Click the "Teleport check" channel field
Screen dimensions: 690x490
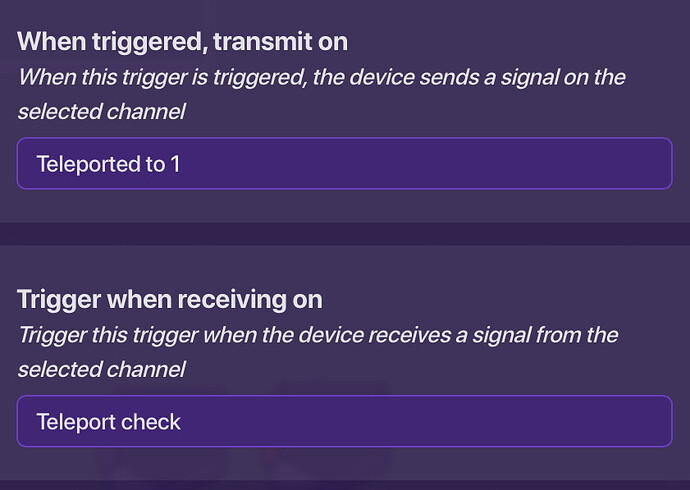click(343, 422)
